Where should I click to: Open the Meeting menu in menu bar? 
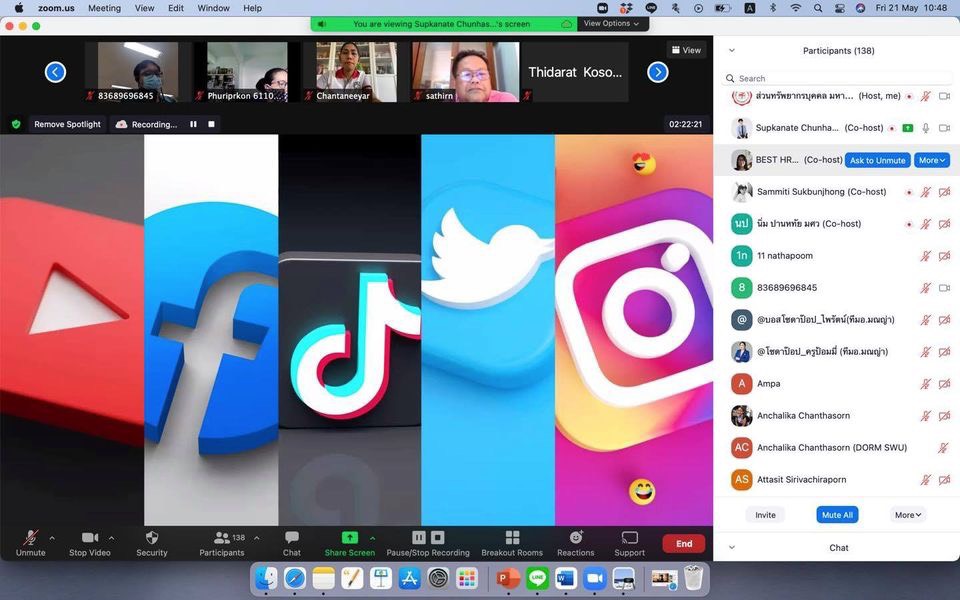pyautogui.click(x=104, y=8)
